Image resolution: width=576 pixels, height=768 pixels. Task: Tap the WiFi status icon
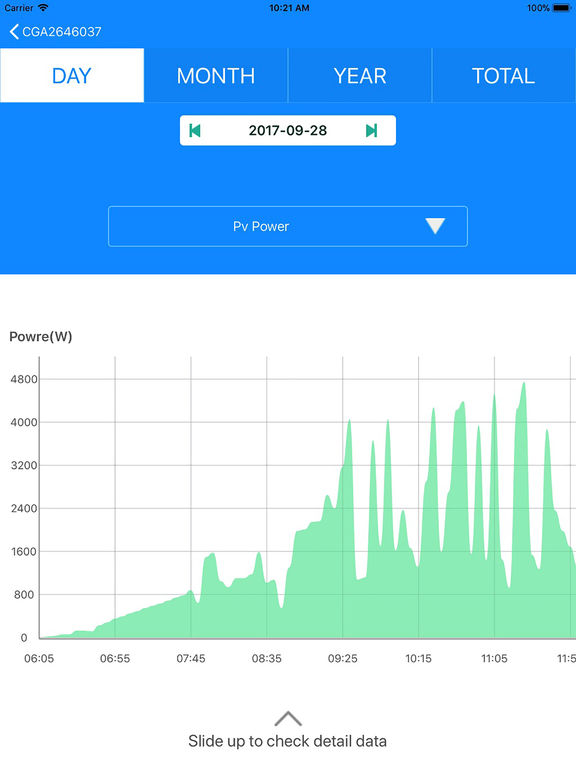43,8
